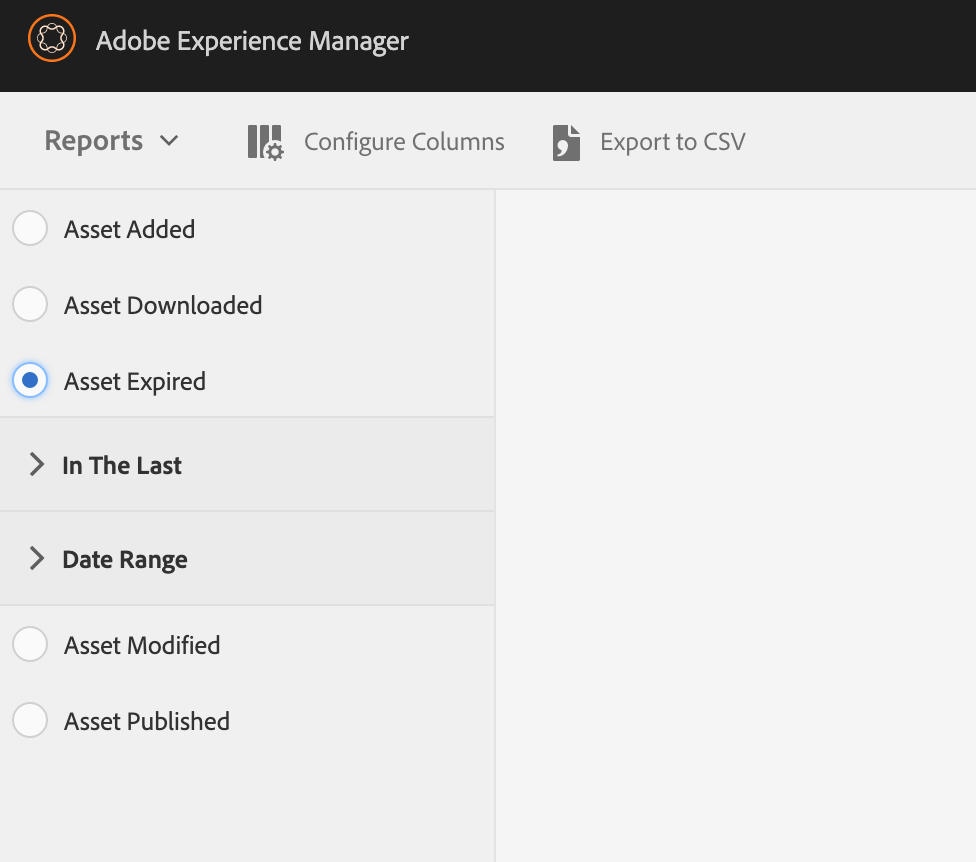Click the Date Range heading
Viewport: 976px width, 862px height.
(125, 559)
